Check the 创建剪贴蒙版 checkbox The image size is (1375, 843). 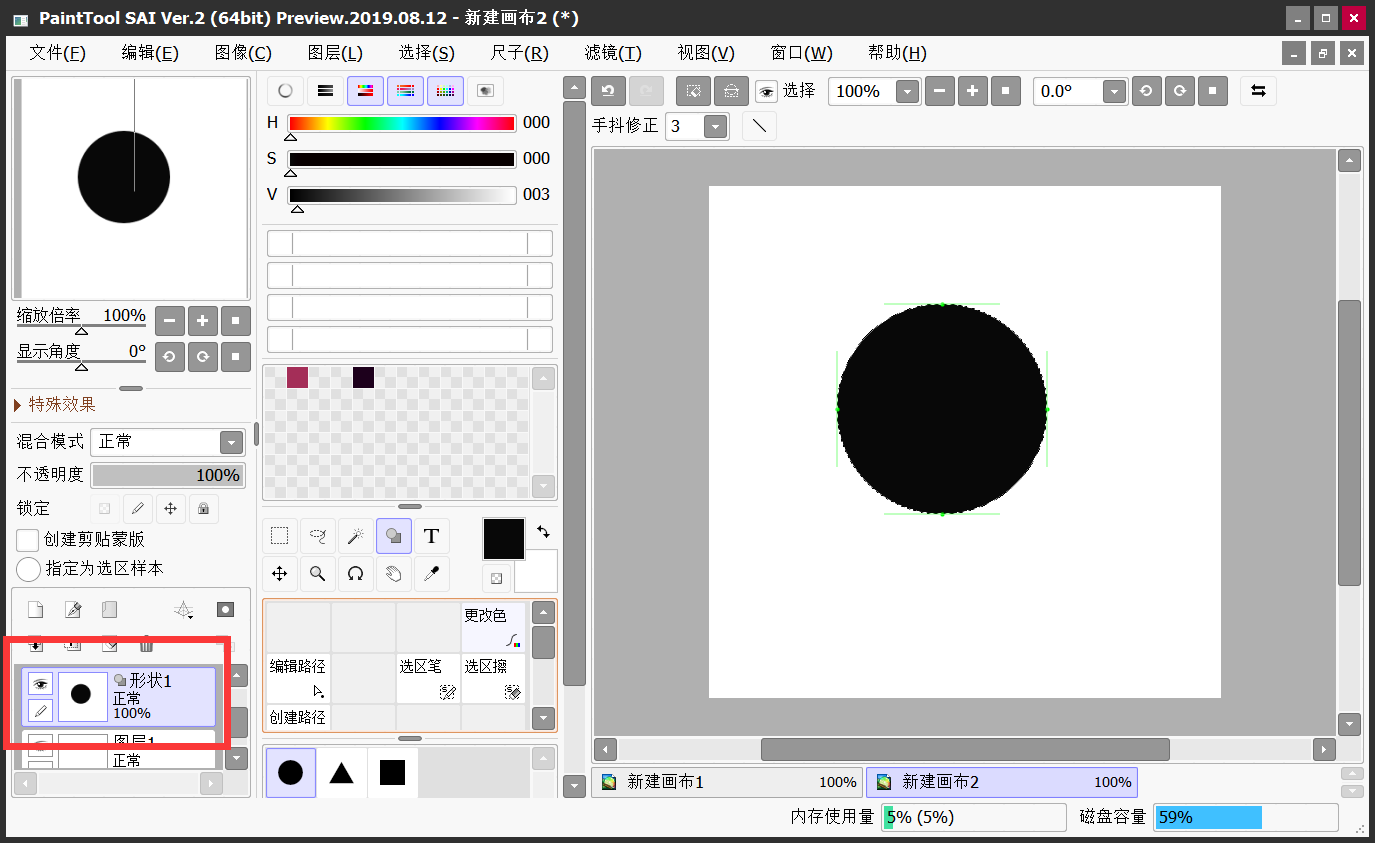pos(28,540)
